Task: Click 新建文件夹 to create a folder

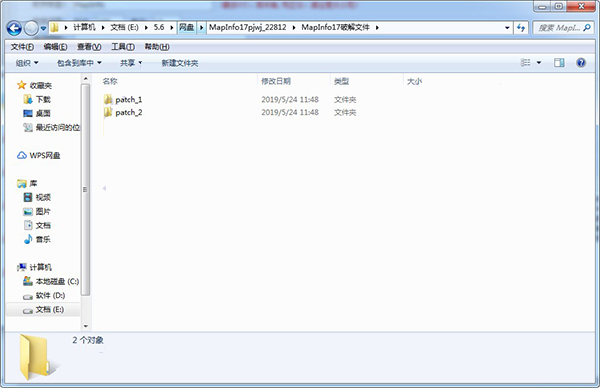Action: click(180, 63)
